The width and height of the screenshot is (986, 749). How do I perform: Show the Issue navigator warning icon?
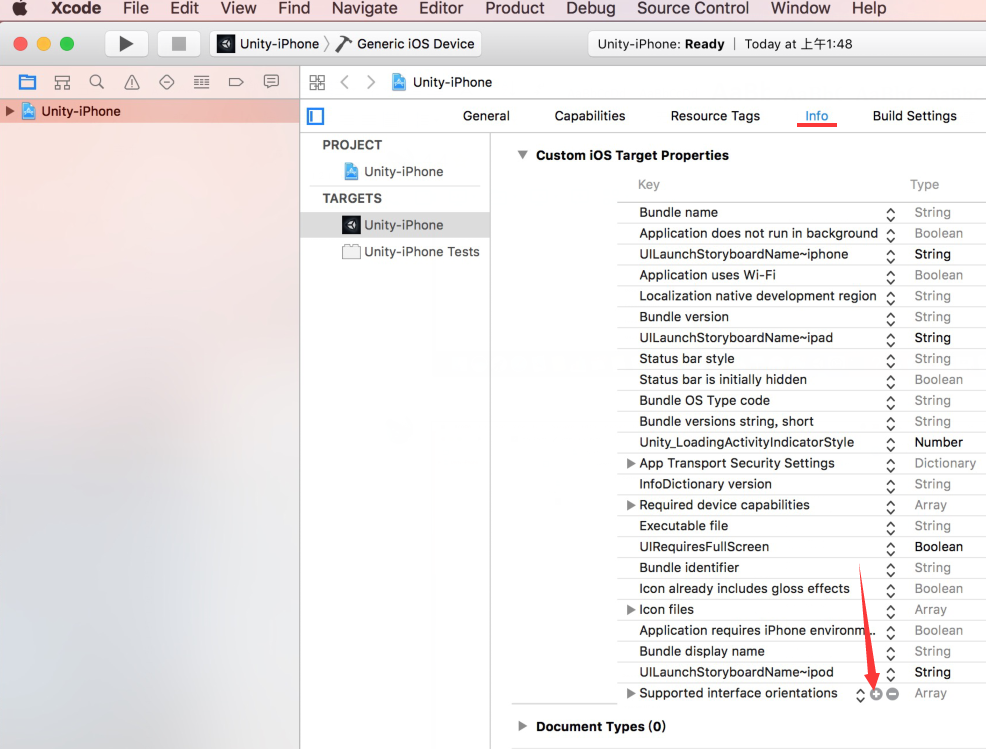pos(132,82)
